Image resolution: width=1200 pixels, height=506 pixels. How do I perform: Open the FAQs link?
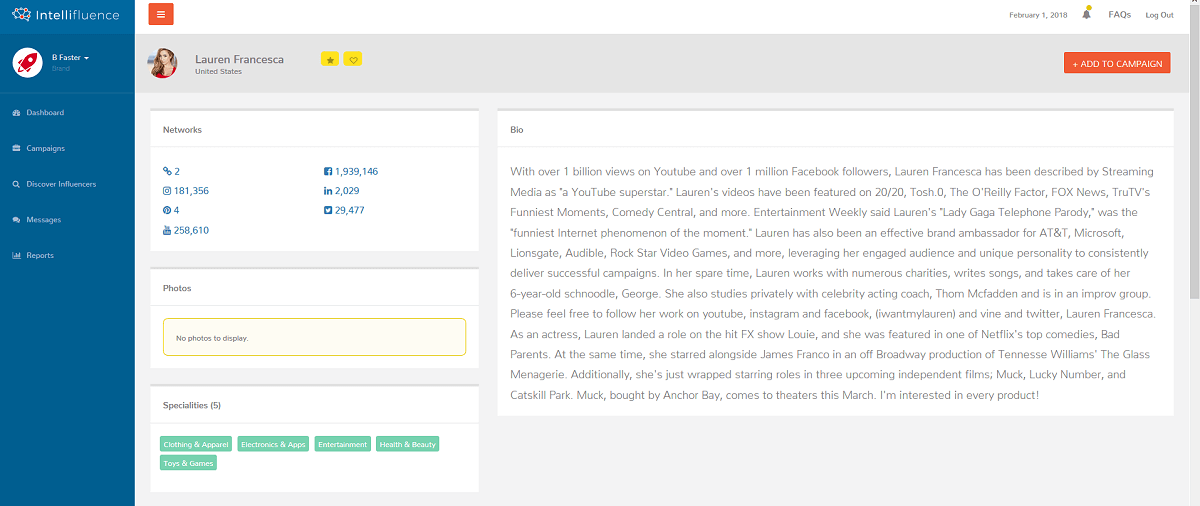pos(1120,15)
